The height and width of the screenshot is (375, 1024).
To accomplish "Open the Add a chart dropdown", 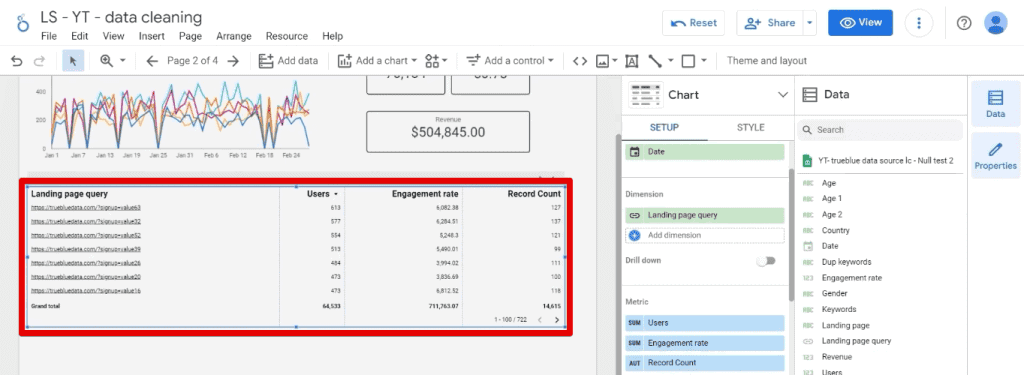I will click(377, 61).
